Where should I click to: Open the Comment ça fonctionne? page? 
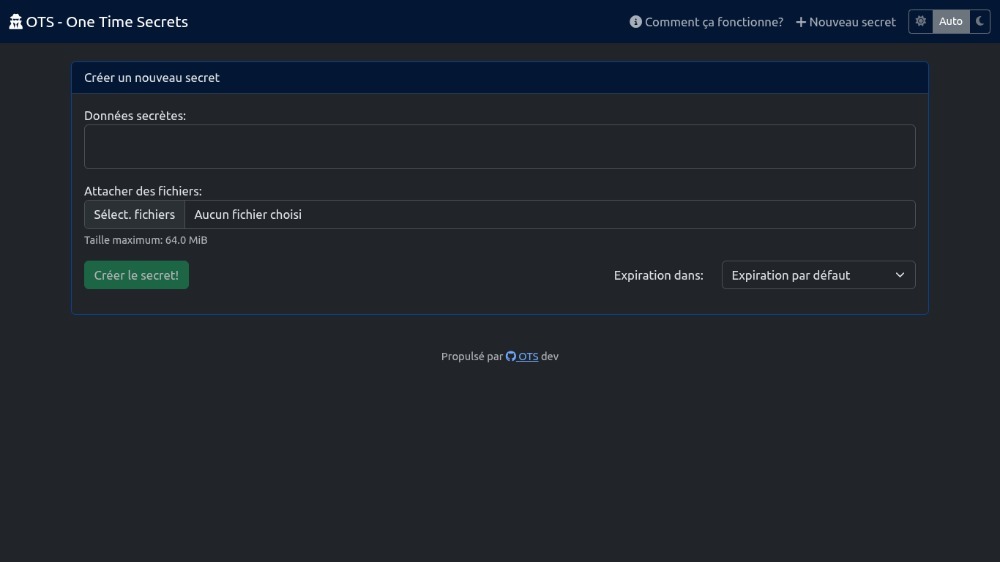(713, 22)
